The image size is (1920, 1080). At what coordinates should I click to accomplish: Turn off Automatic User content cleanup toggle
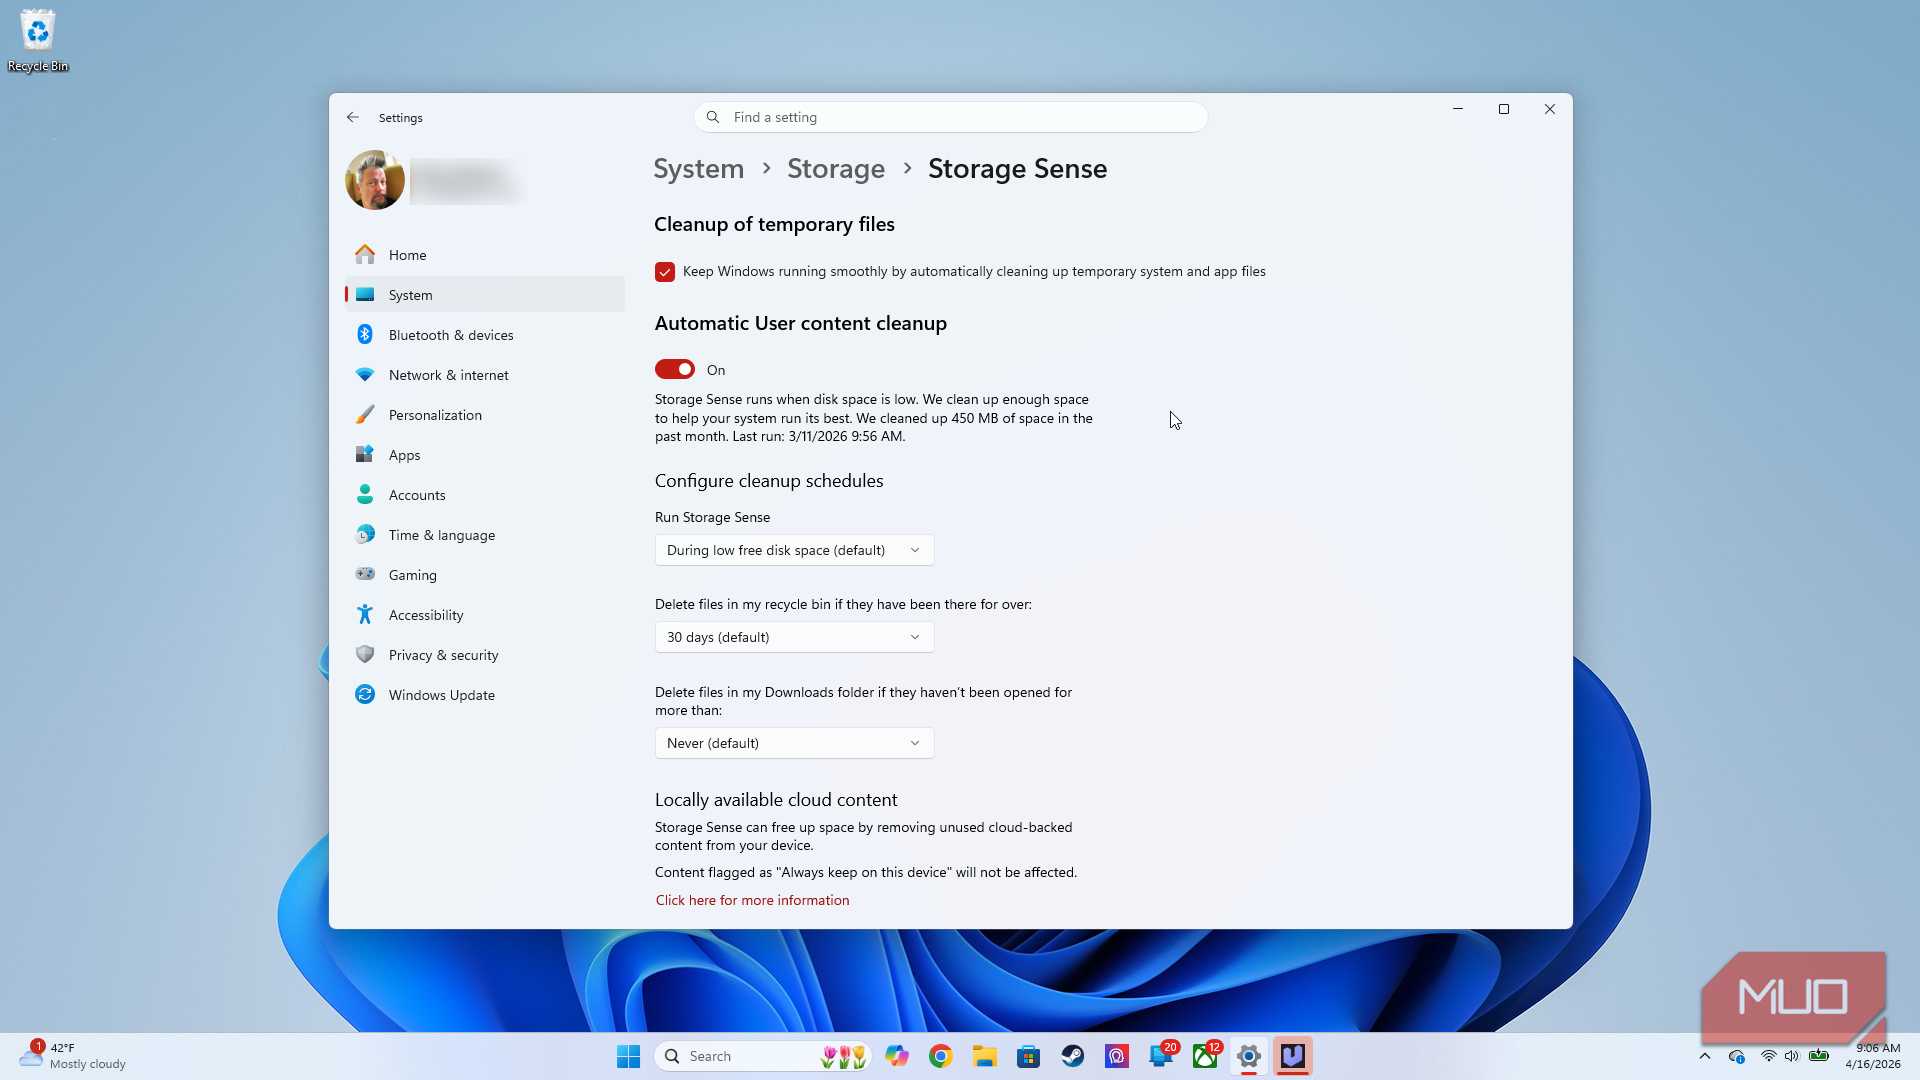pos(675,370)
